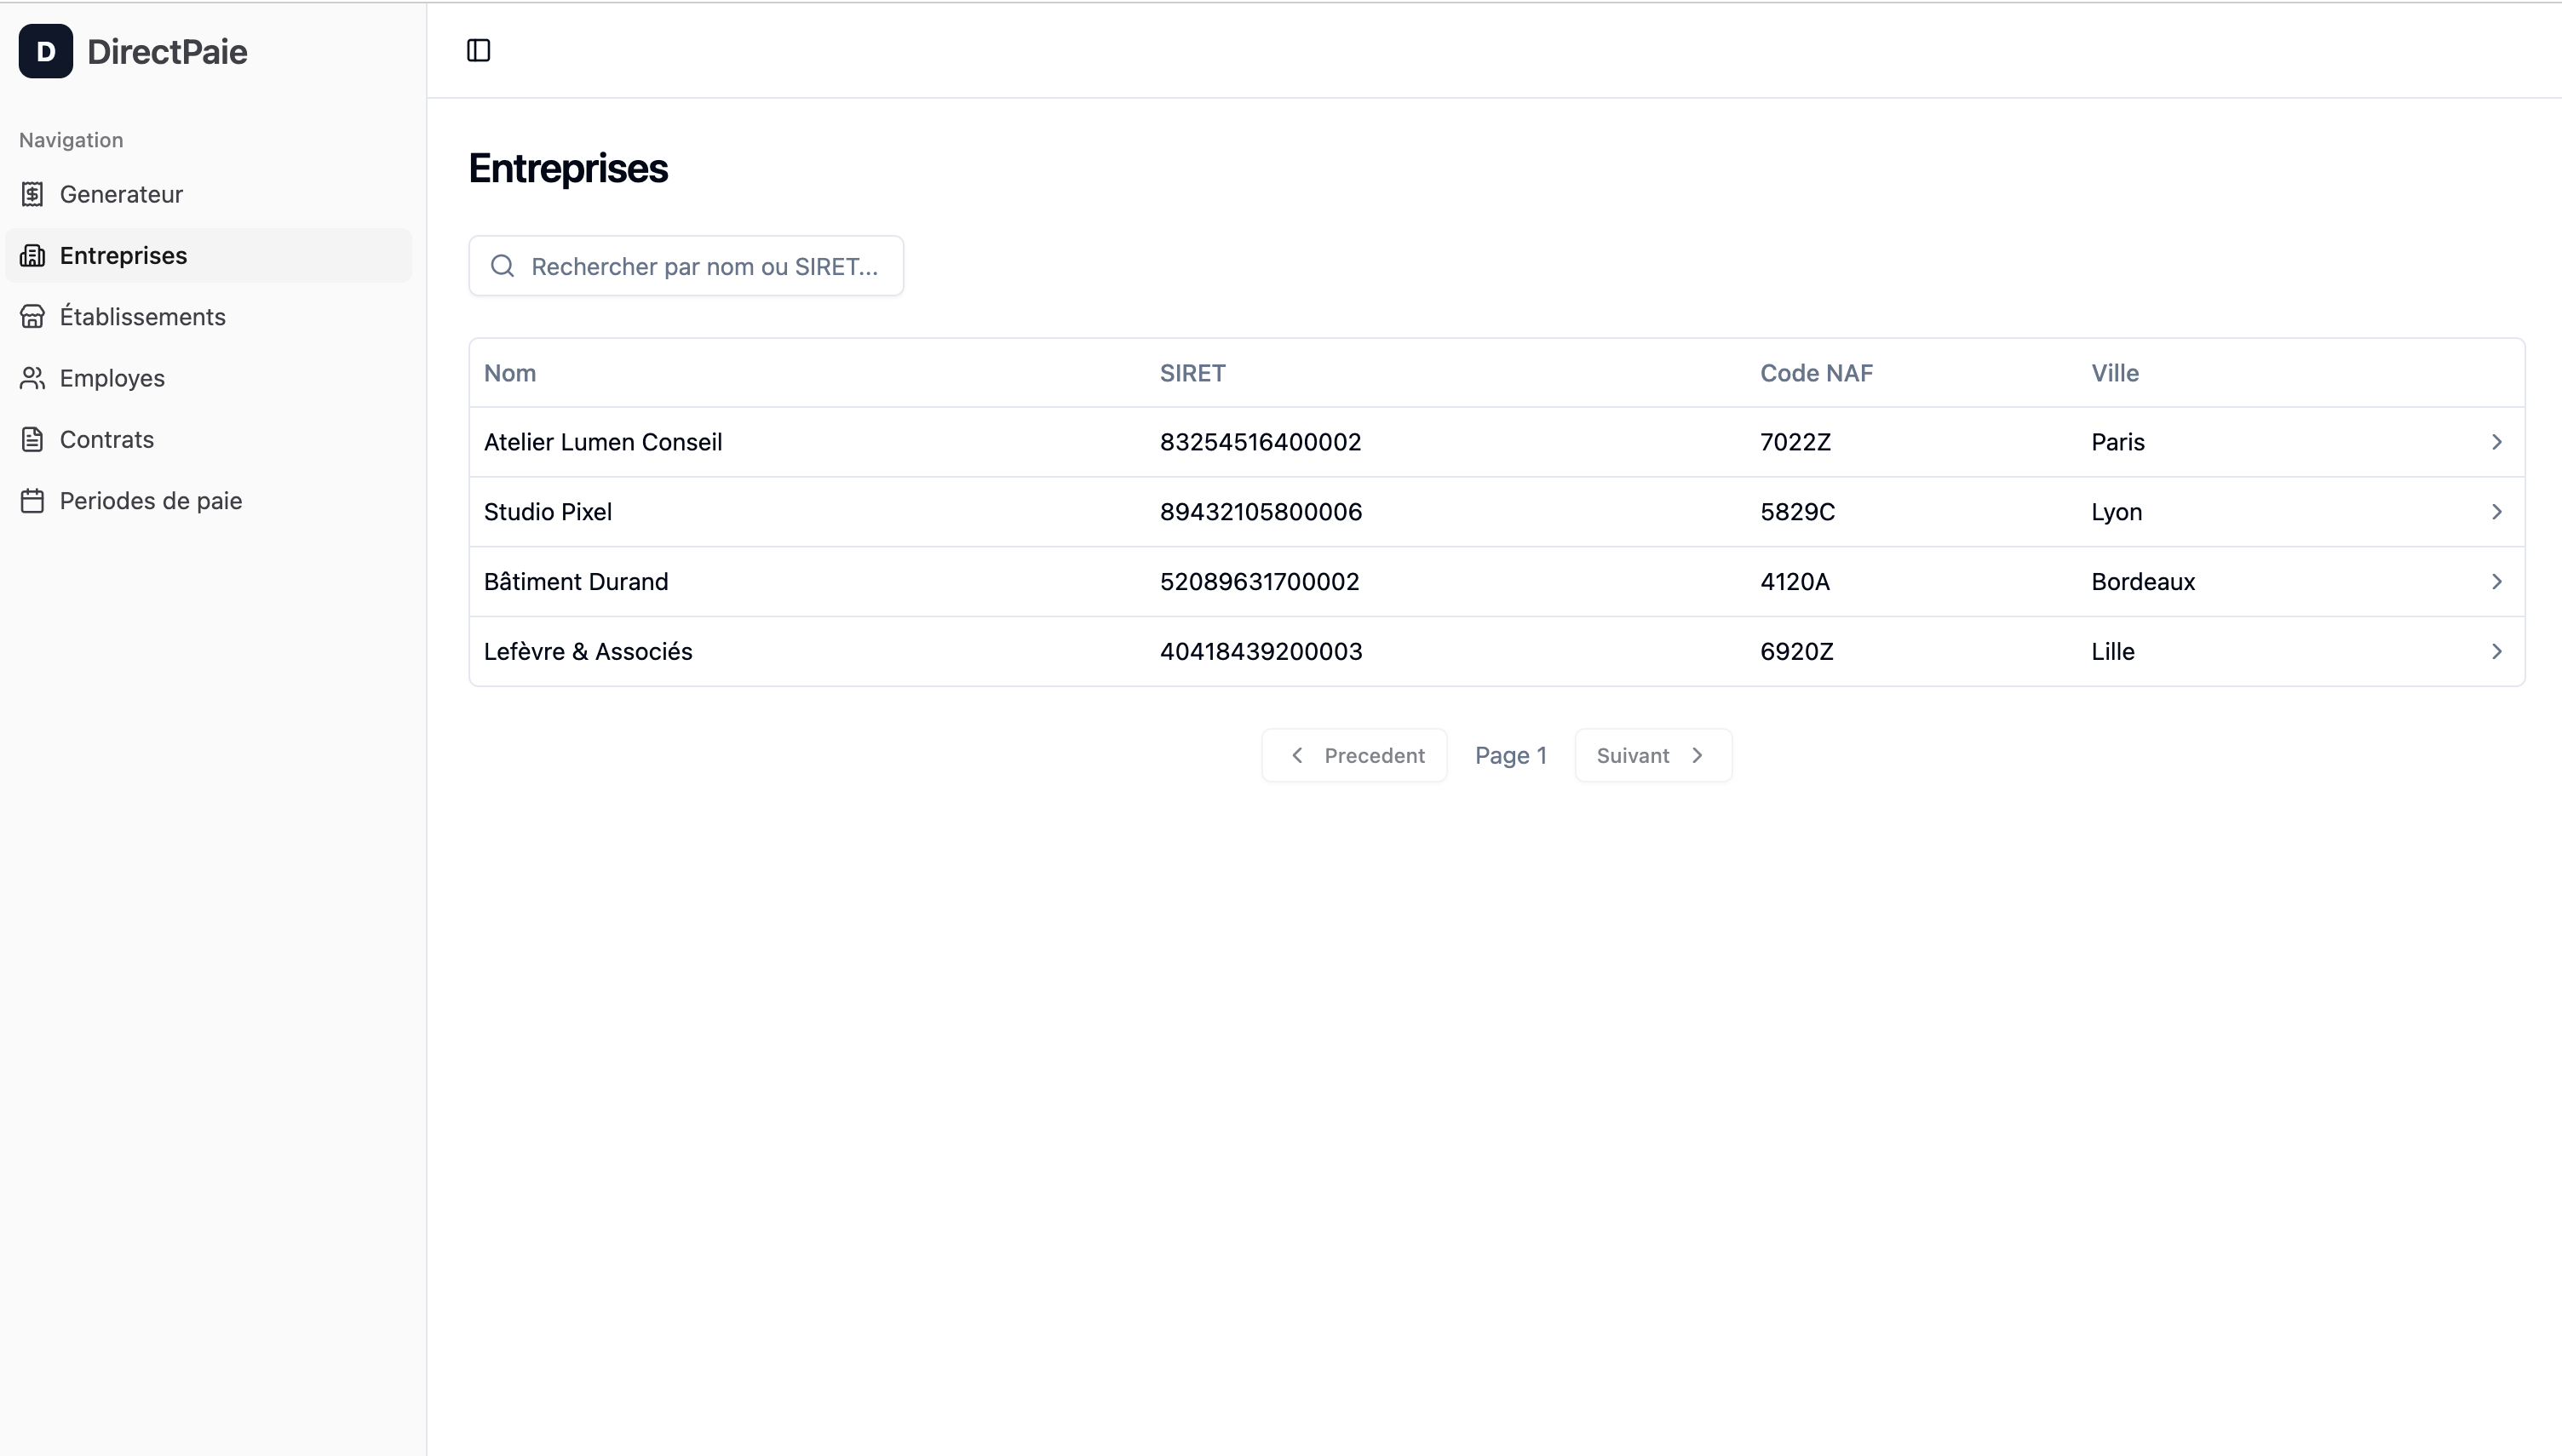Focus the search by nom or SIRET field
The image size is (2562, 1456).
(686, 266)
